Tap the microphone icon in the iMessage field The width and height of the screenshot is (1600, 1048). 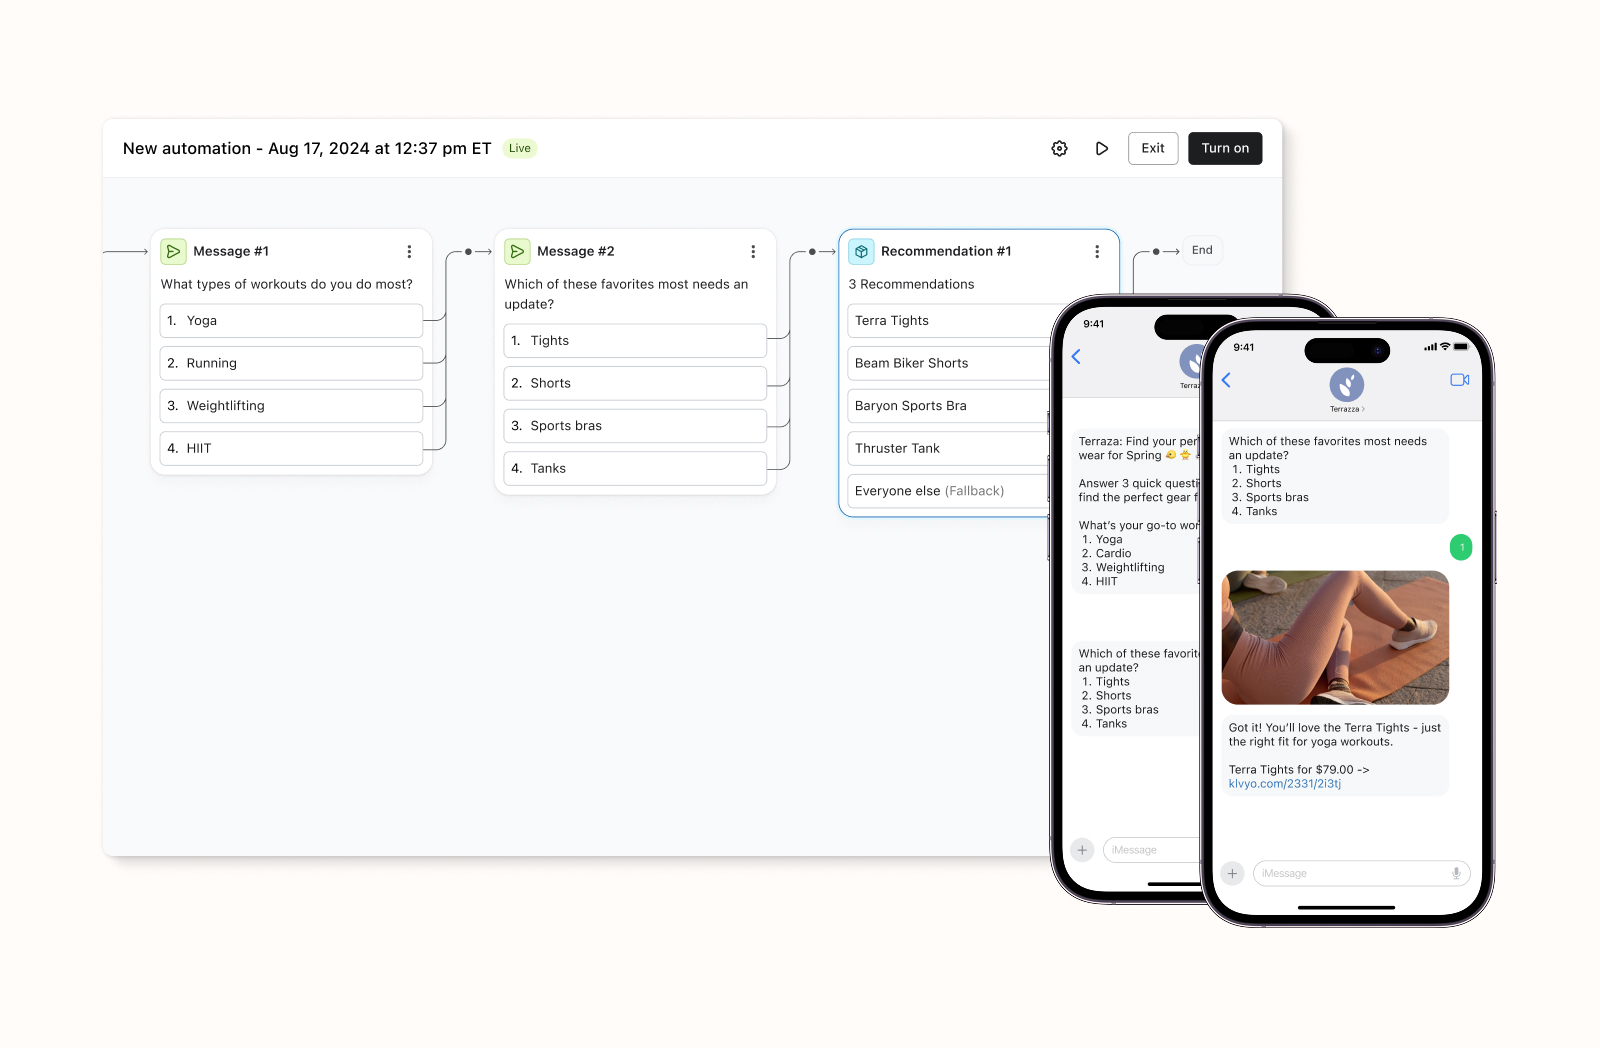[1456, 873]
